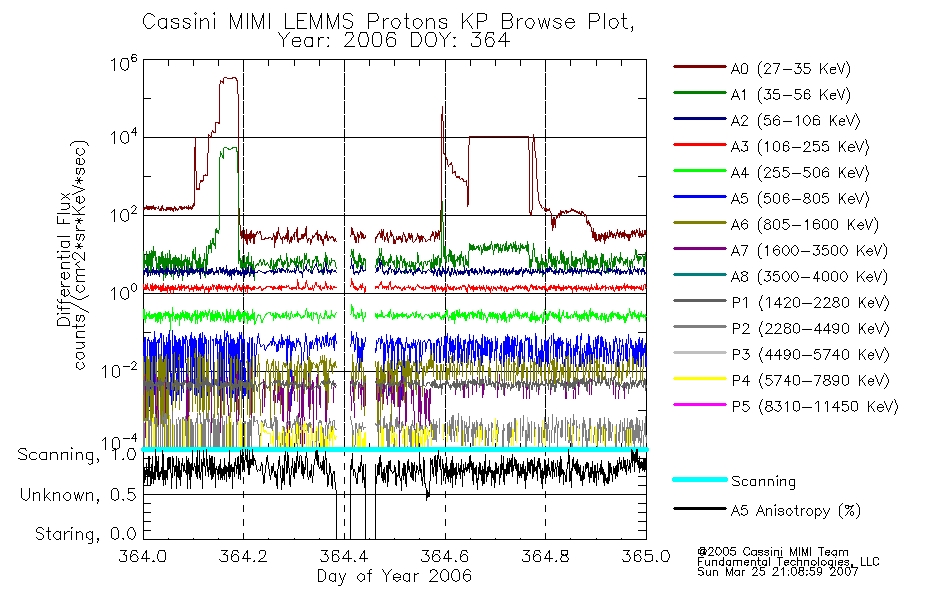Select the A7 (1600-3500 KeV) legend label
950x600 pixels.
pyautogui.click(x=809, y=251)
